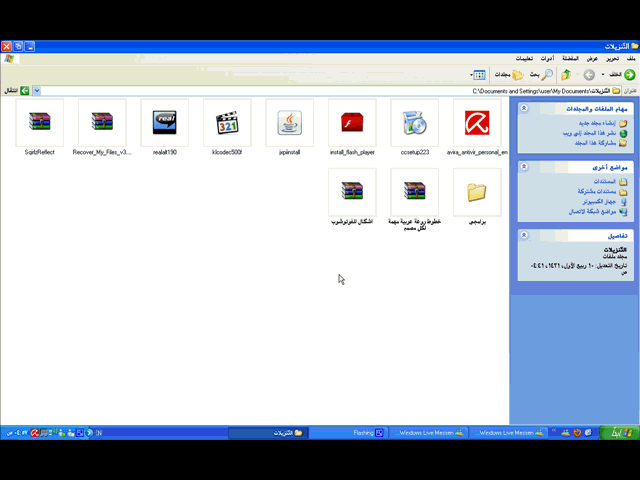Go up one folder level
Viewport: 640px width, 480px height.
coord(566,75)
